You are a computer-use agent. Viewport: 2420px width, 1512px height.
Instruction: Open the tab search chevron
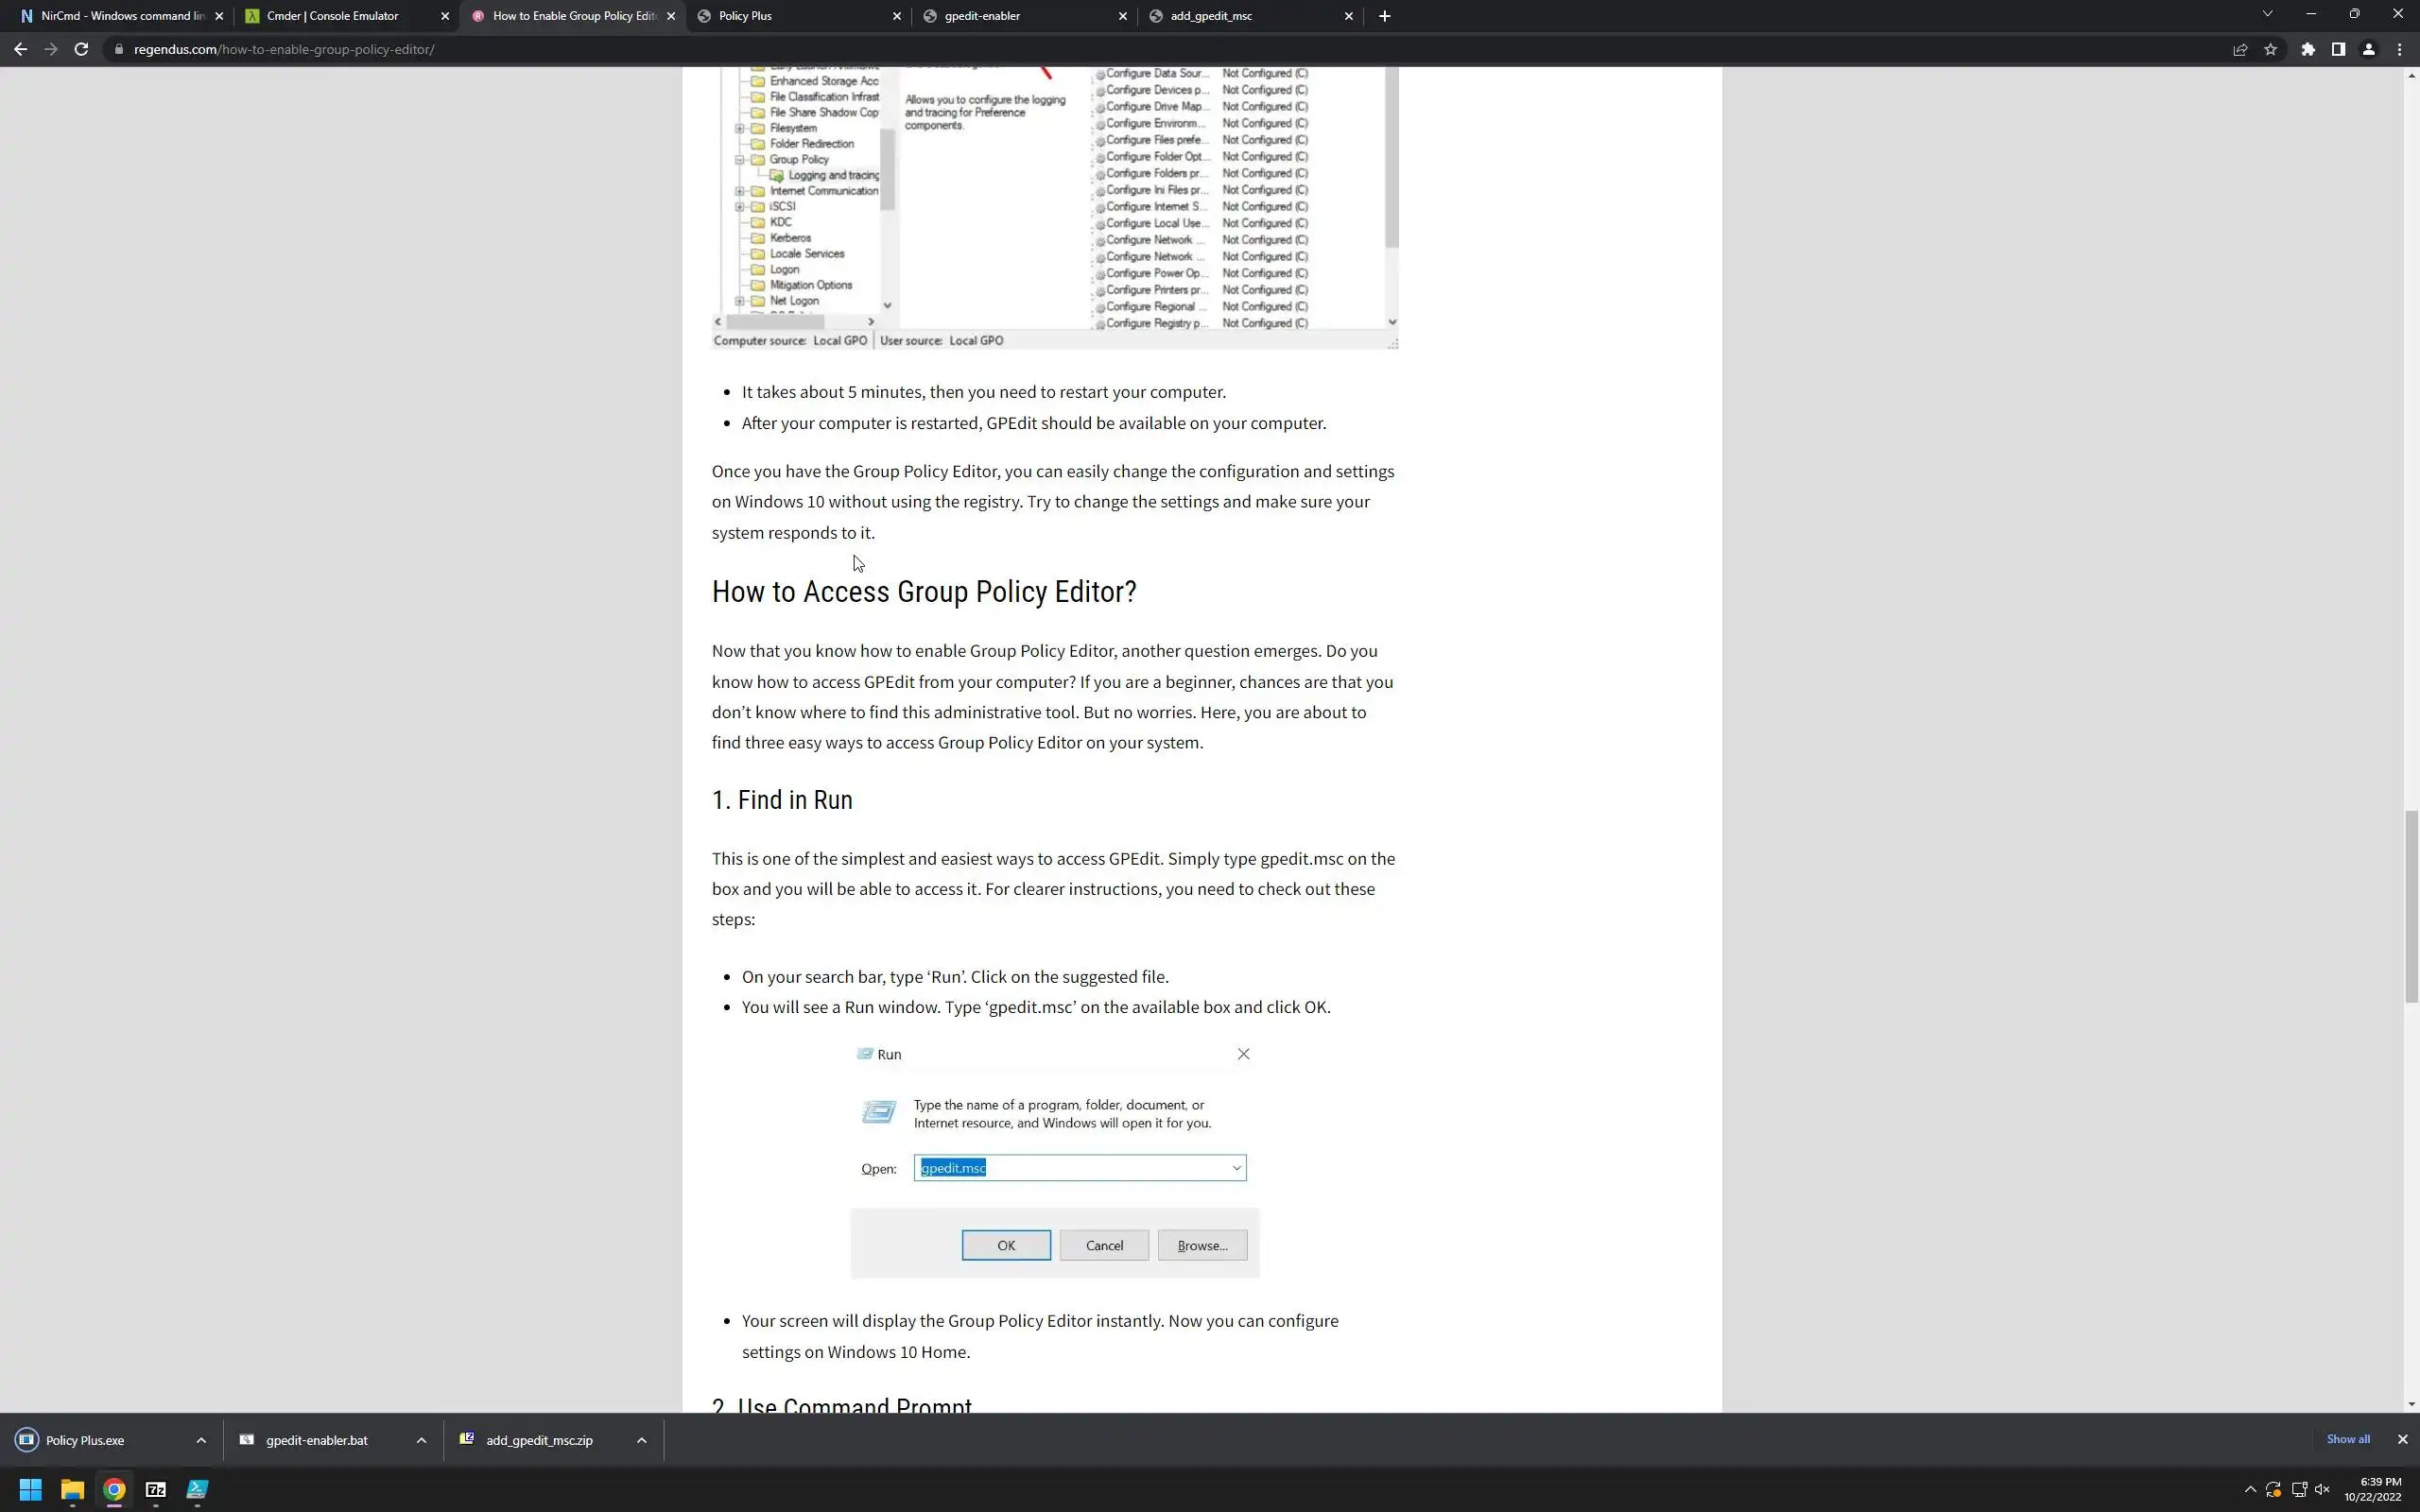click(2267, 15)
